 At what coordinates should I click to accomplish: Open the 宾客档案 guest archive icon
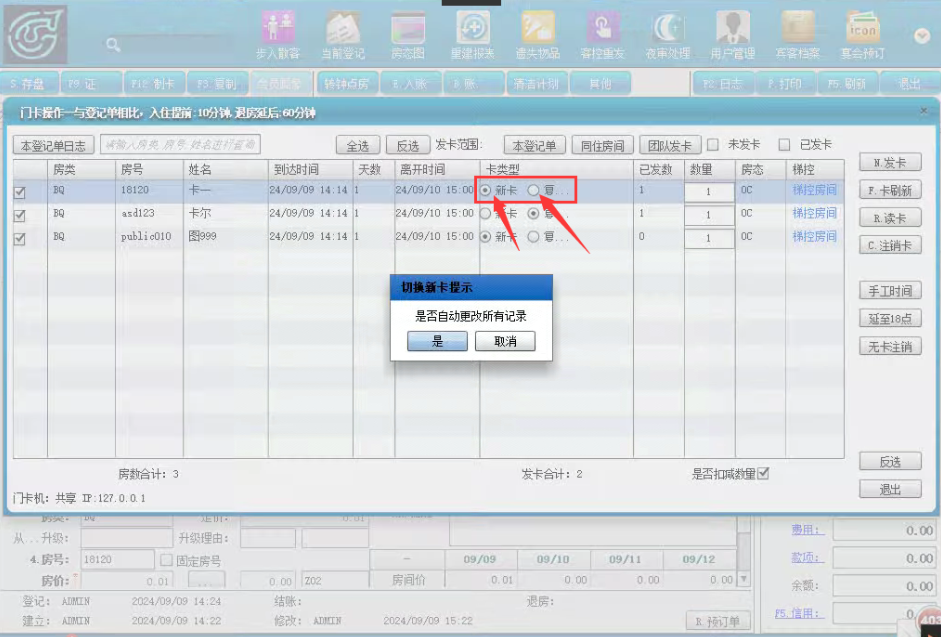(x=798, y=35)
